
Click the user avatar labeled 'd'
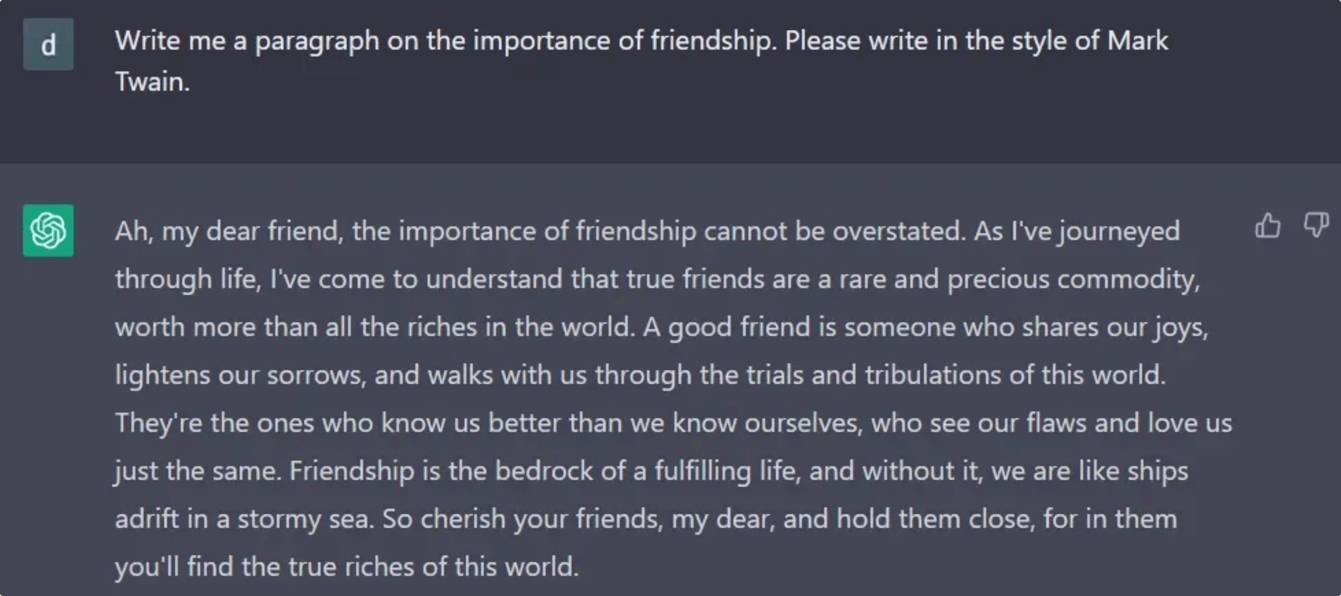click(48, 44)
